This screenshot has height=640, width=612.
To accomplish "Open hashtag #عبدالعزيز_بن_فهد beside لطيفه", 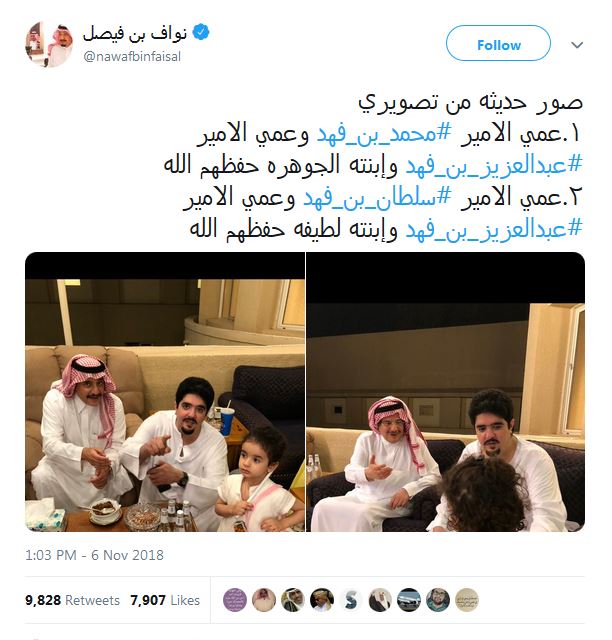I will point(494,230).
